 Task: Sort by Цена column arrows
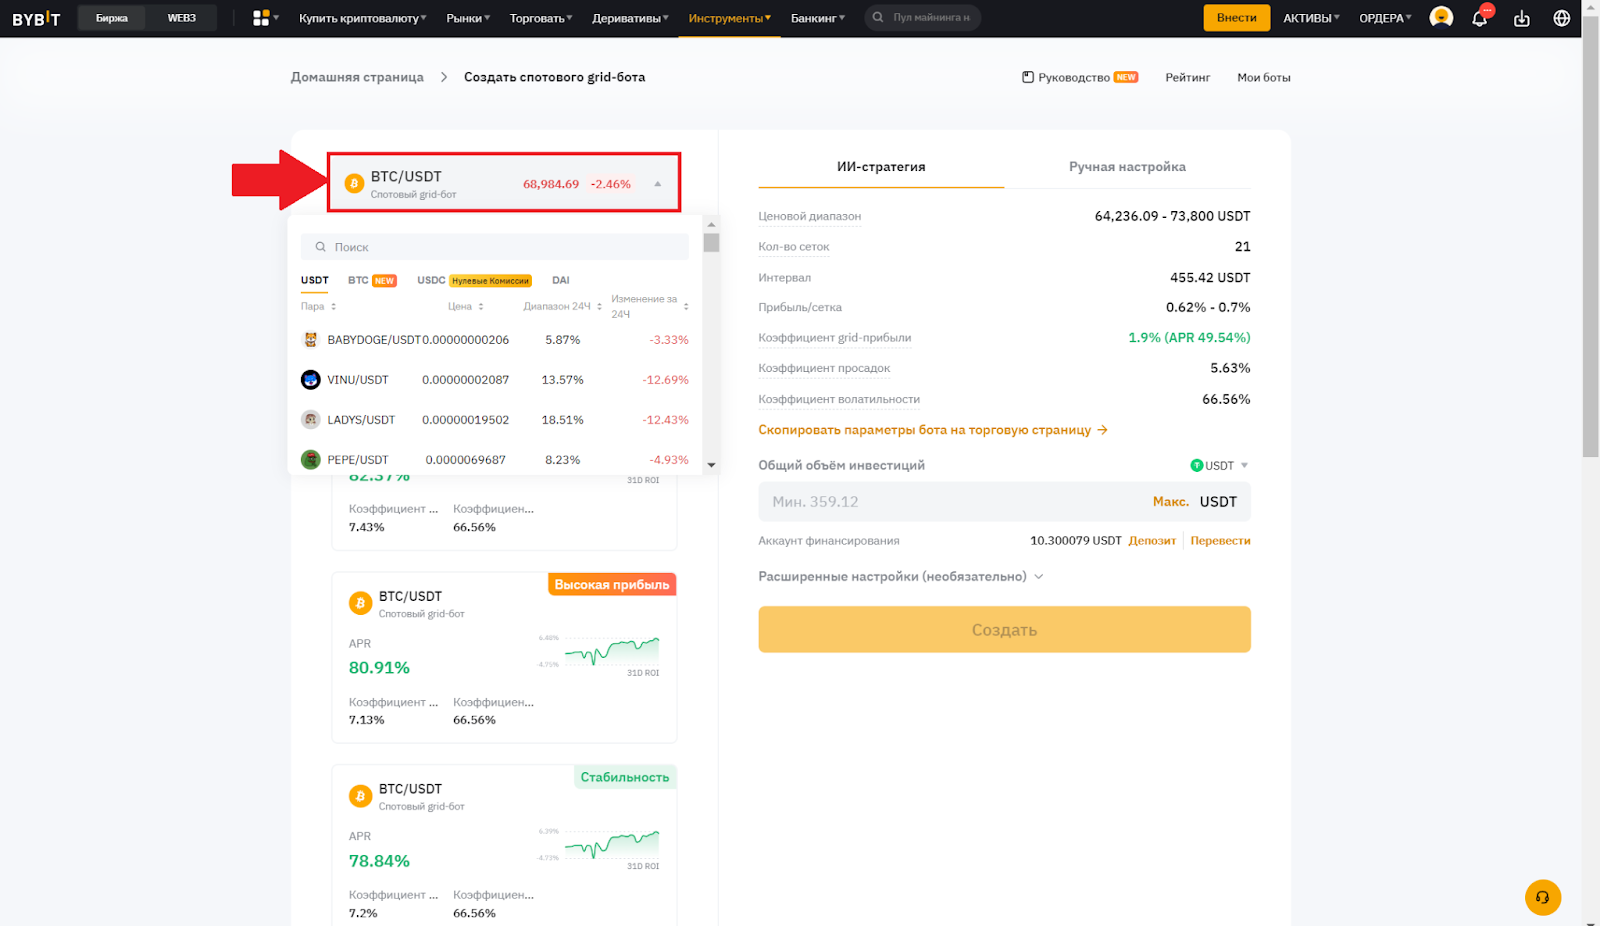(x=481, y=307)
